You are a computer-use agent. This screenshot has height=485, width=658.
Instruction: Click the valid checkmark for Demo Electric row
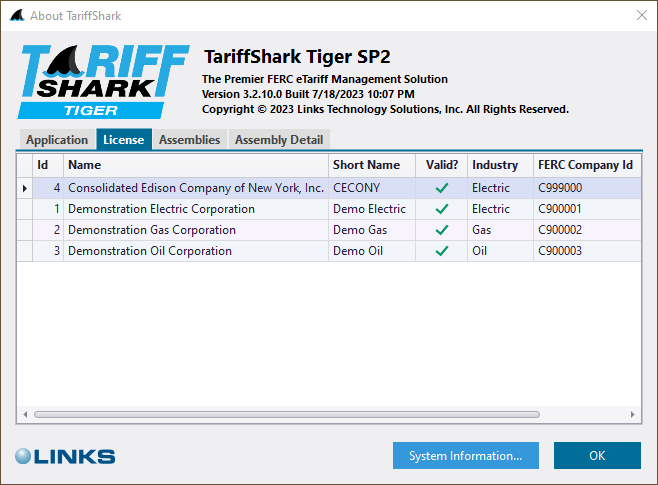(x=441, y=209)
